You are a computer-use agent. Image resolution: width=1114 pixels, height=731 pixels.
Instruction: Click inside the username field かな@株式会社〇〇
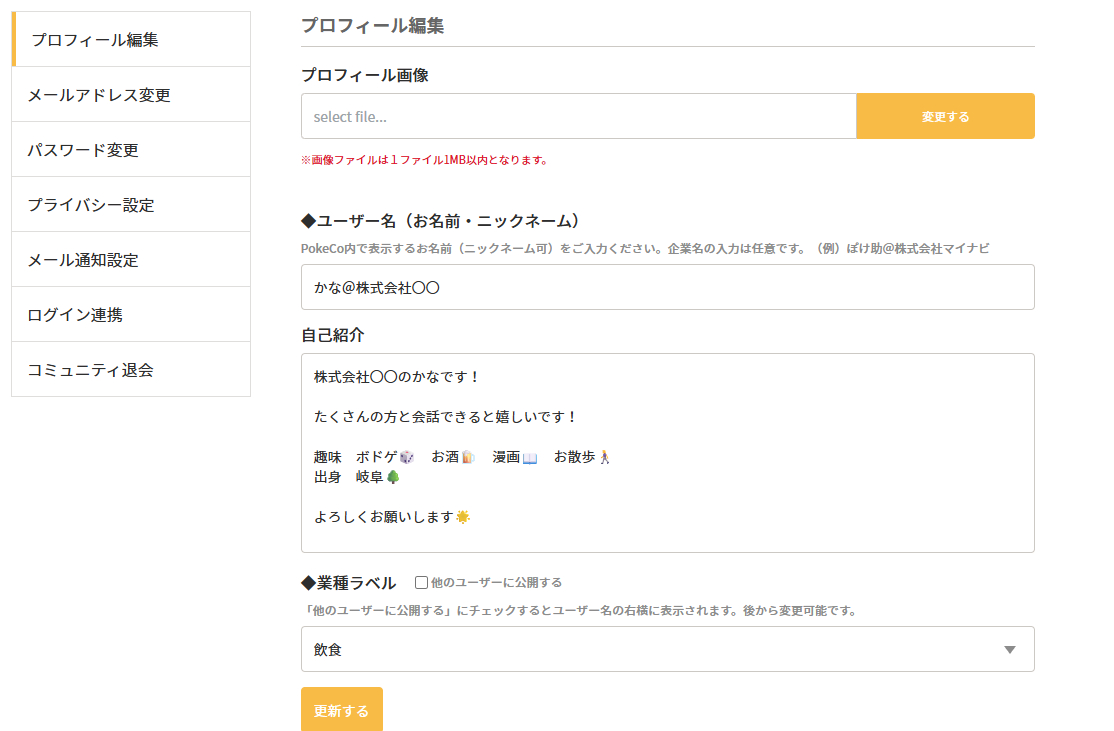point(667,287)
